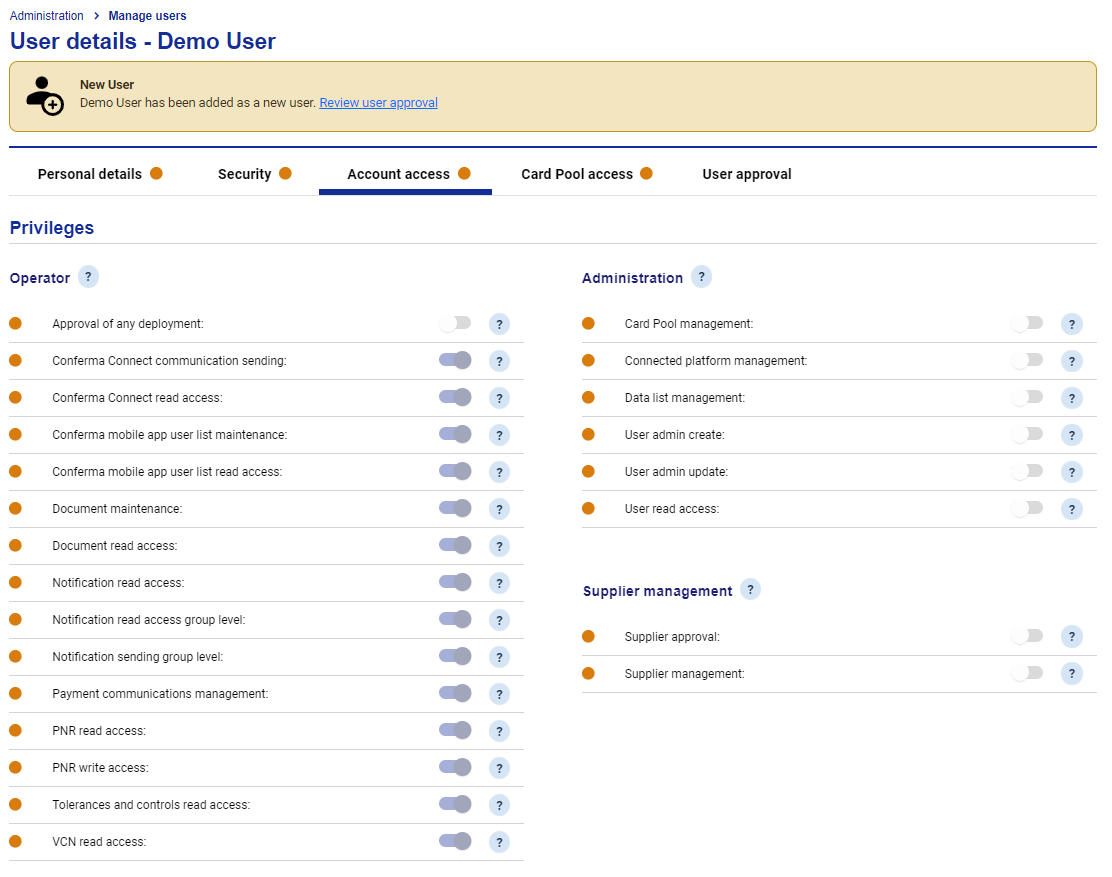This screenshot has width=1112, height=877.
Task: Toggle Connected platform management switch
Action: tap(1027, 360)
